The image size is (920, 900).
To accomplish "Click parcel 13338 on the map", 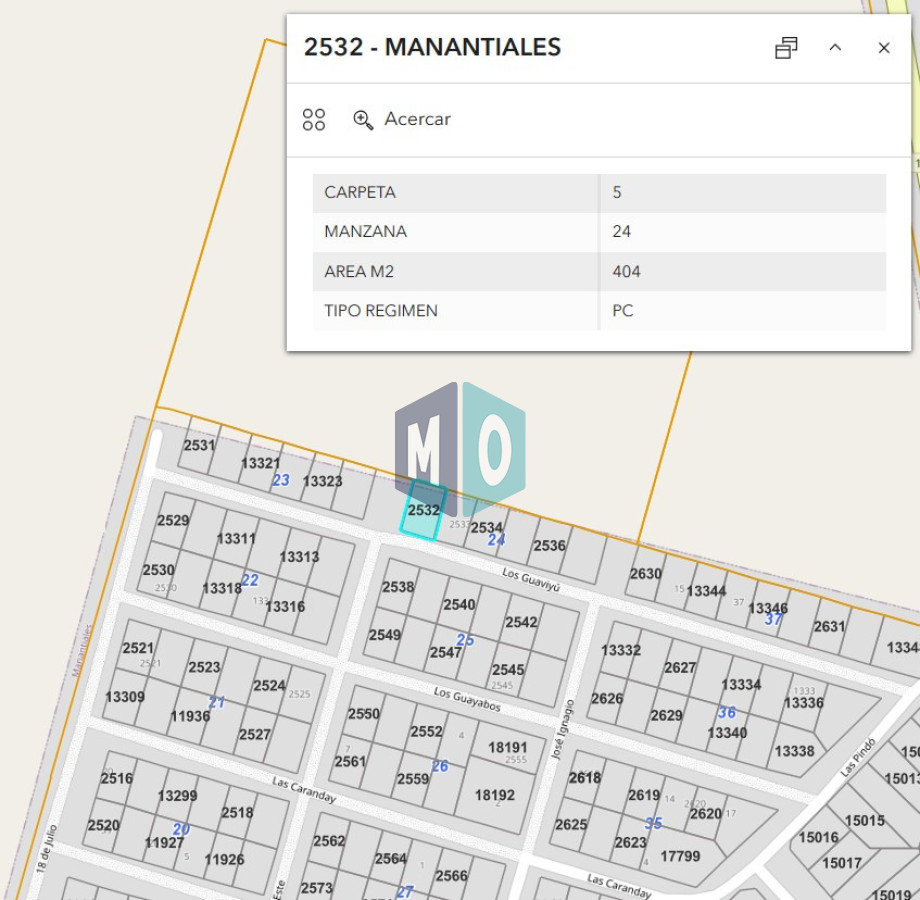I will click(x=794, y=751).
